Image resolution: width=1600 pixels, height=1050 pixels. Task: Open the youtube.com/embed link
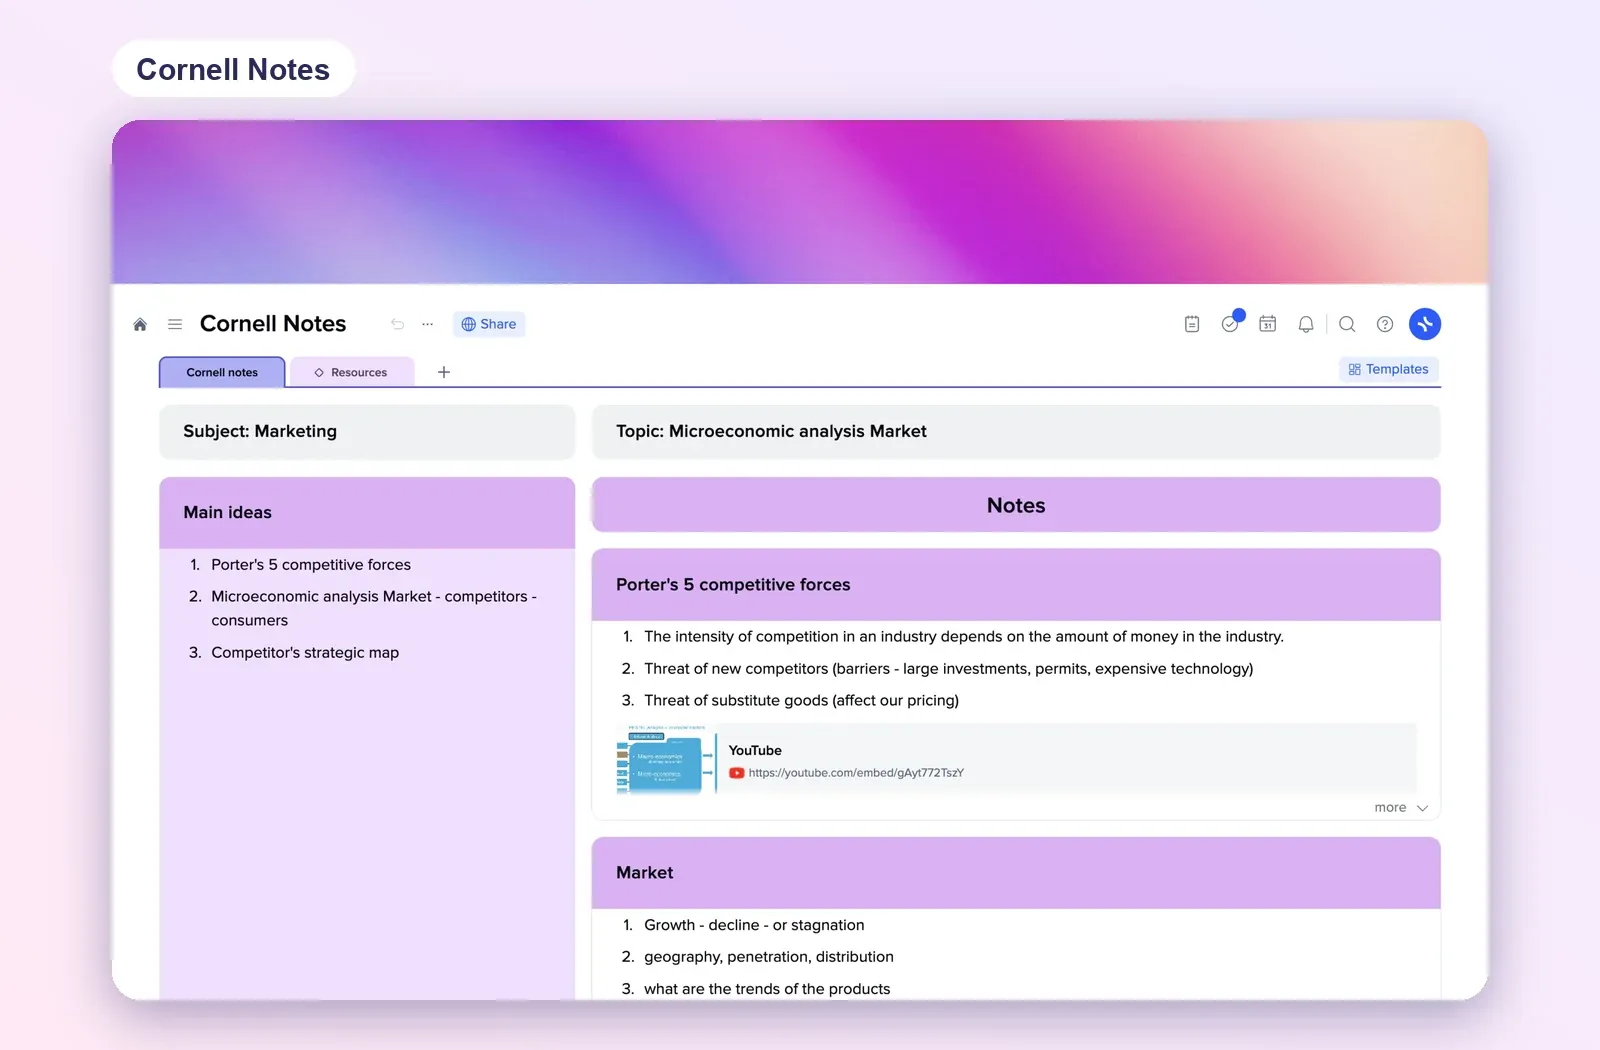(856, 773)
